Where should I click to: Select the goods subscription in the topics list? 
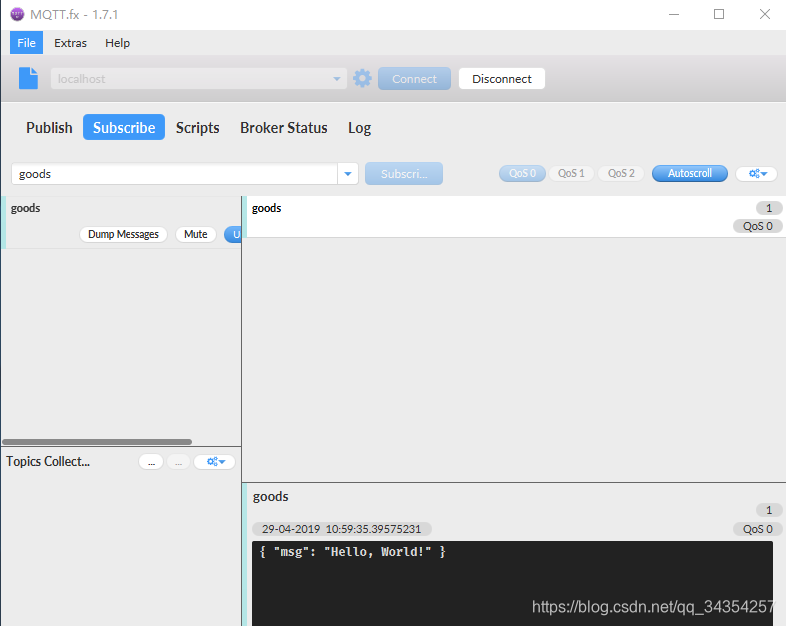[x=121, y=222]
